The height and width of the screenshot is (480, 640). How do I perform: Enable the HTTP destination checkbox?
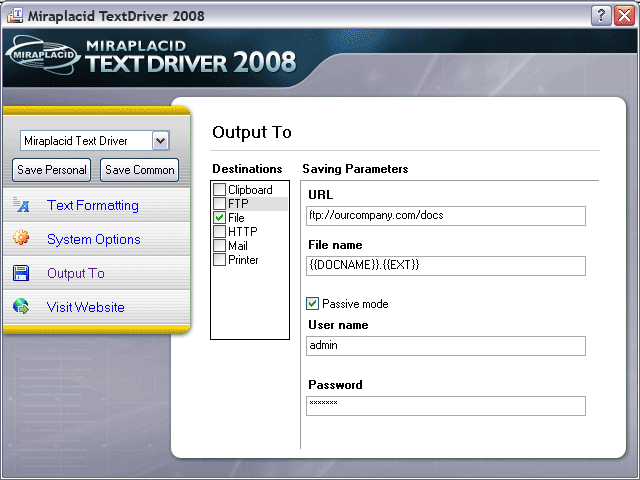click(x=220, y=231)
